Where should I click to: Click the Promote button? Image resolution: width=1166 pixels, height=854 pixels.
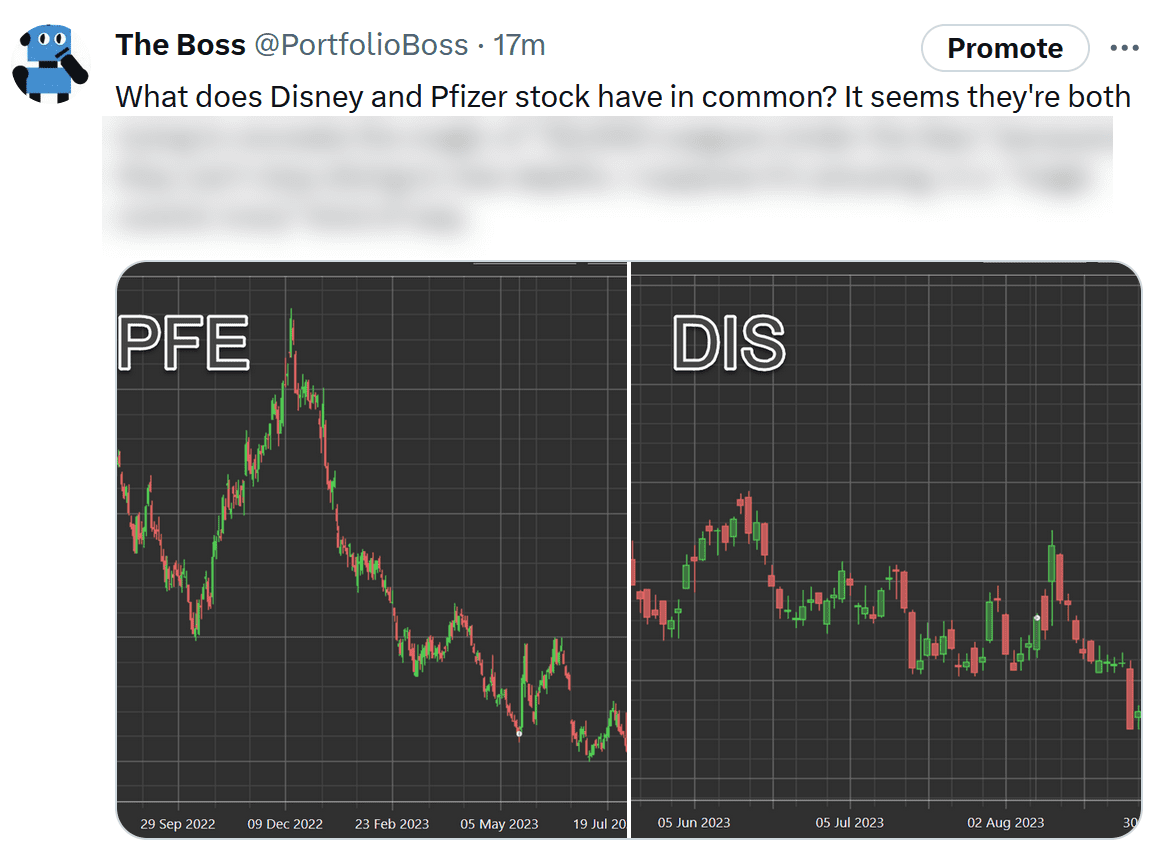click(x=1004, y=48)
